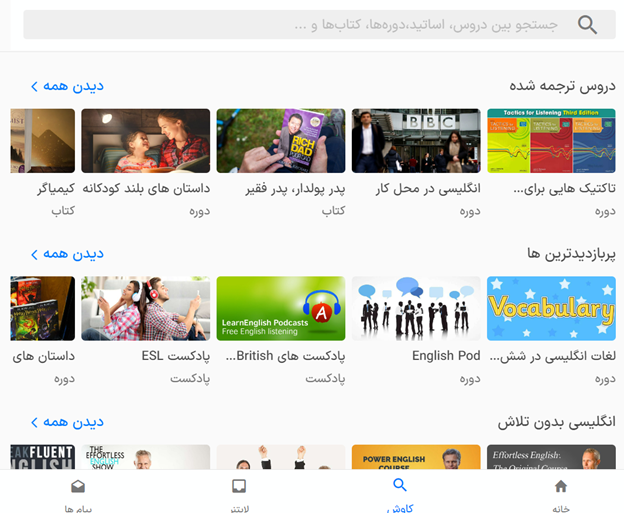Open Speak Fluent English thumbnail
624x513 pixels.
(x=43, y=457)
